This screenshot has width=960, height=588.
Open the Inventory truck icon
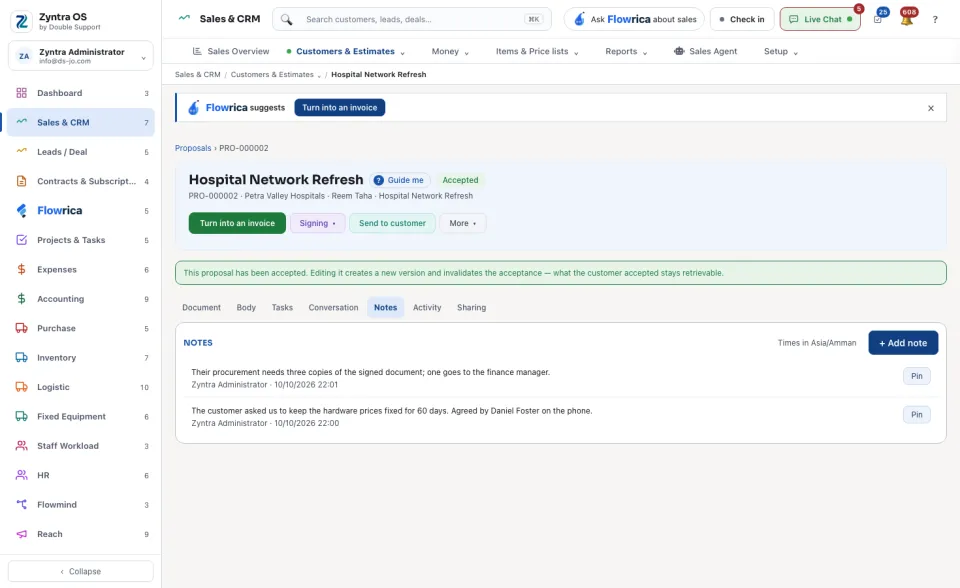coord(21,358)
